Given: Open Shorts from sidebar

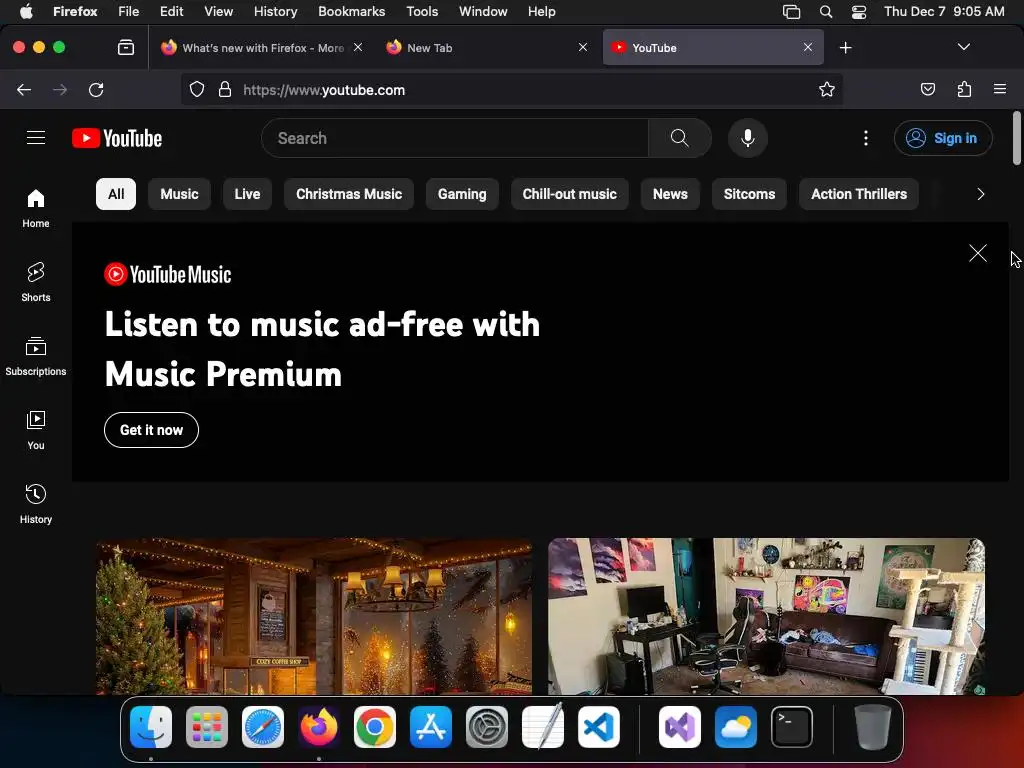Looking at the screenshot, I should pyautogui.click(x=36, y=283).
